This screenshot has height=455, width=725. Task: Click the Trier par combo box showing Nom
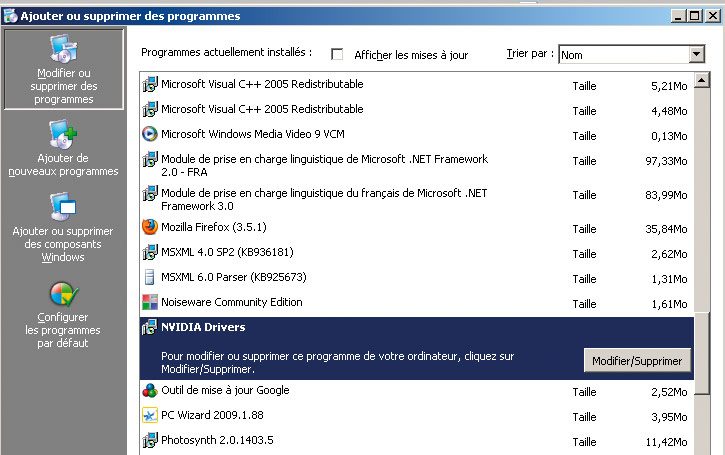pos(632,55)
